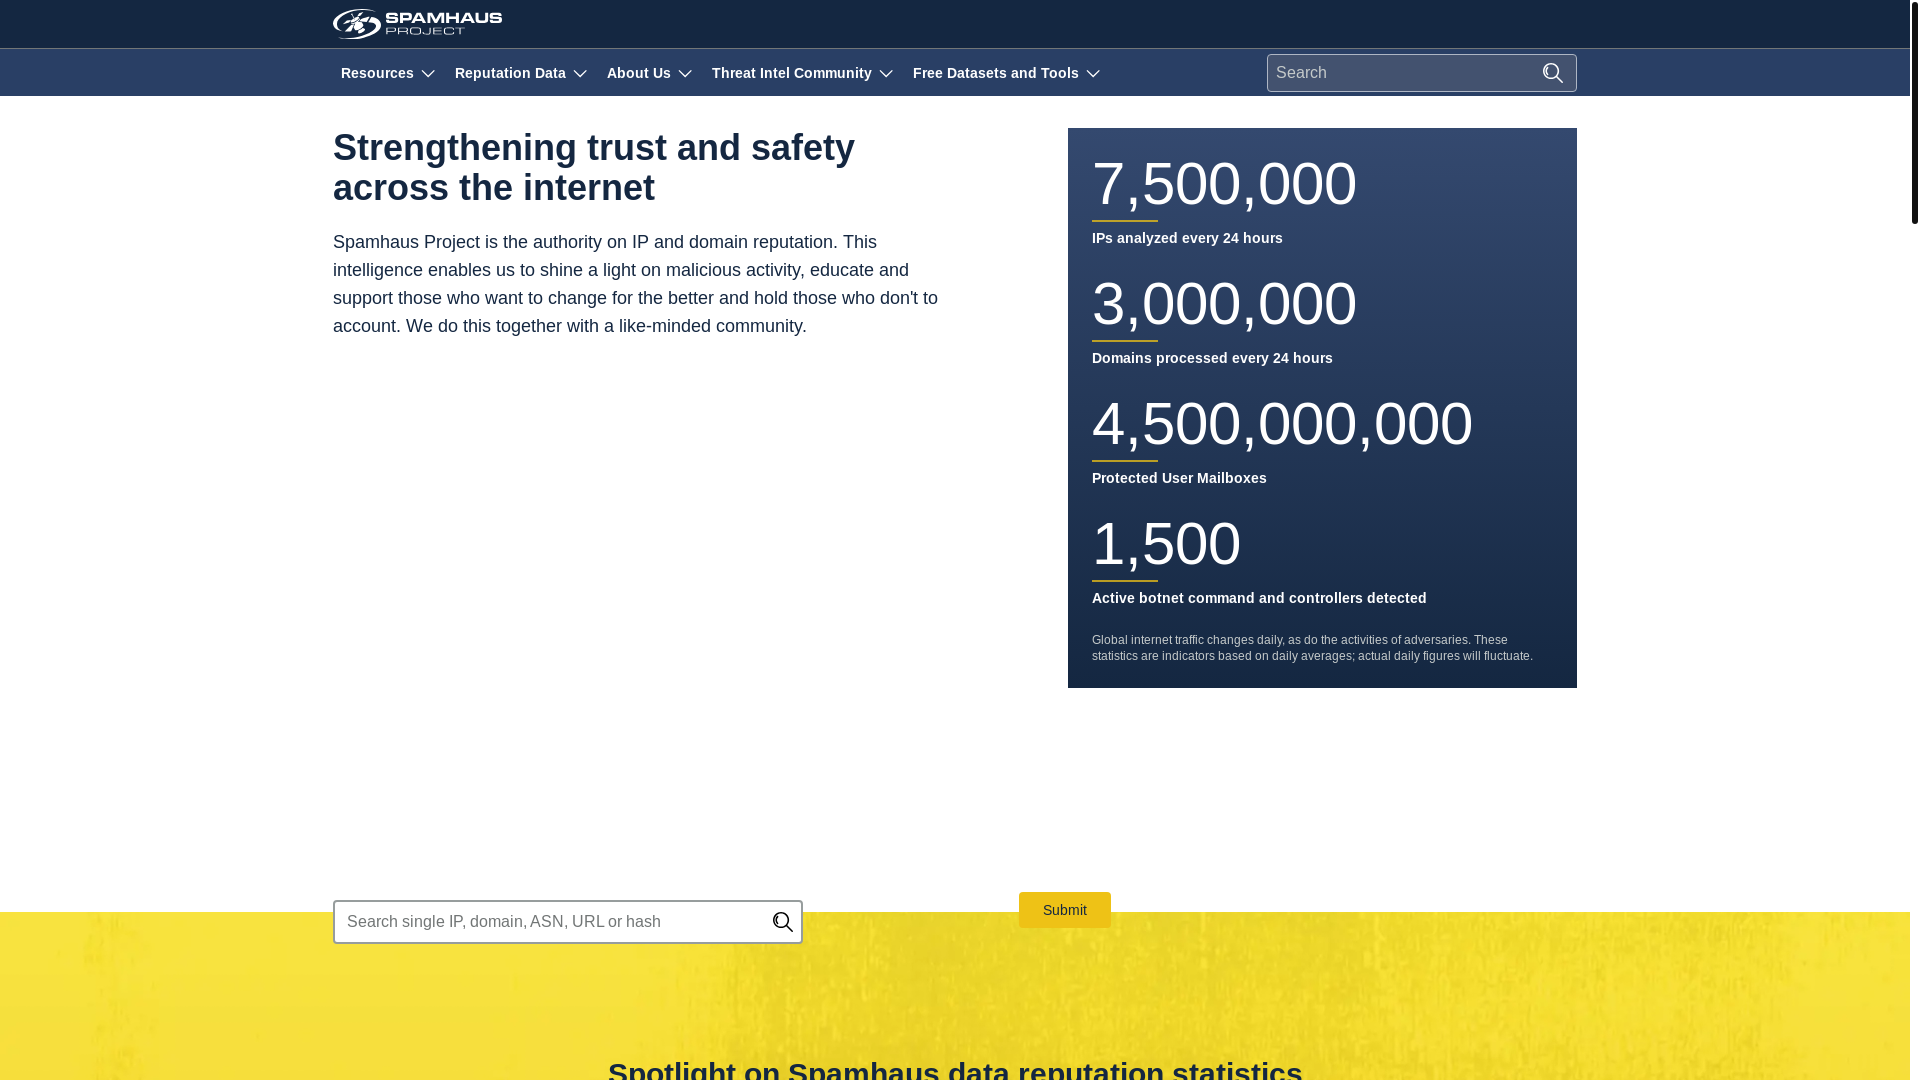
Task: Expand the chevron next to Reputation Data
Action: pyautogui.click(x=580, y=74)
